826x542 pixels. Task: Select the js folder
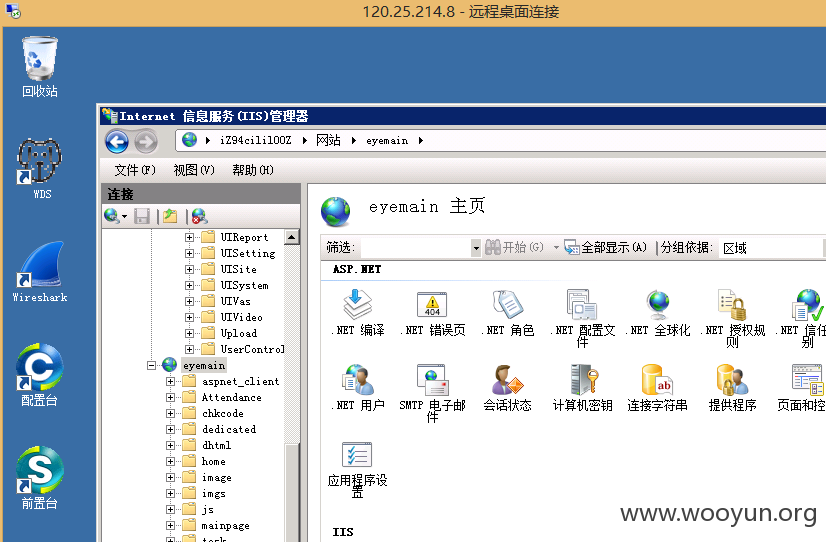coord(208,509)
